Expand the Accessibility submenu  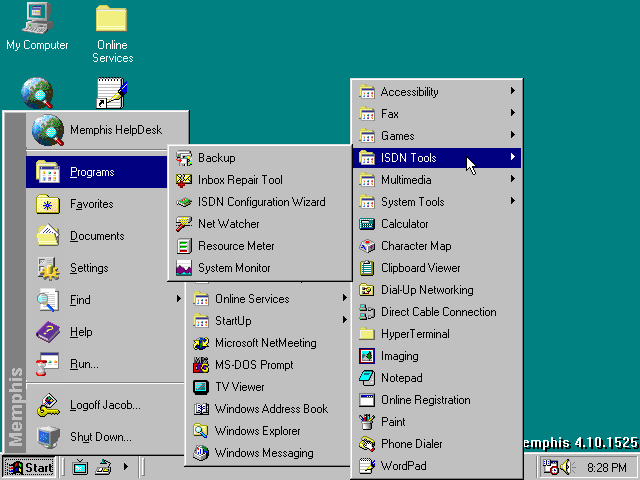coord(437,92)
